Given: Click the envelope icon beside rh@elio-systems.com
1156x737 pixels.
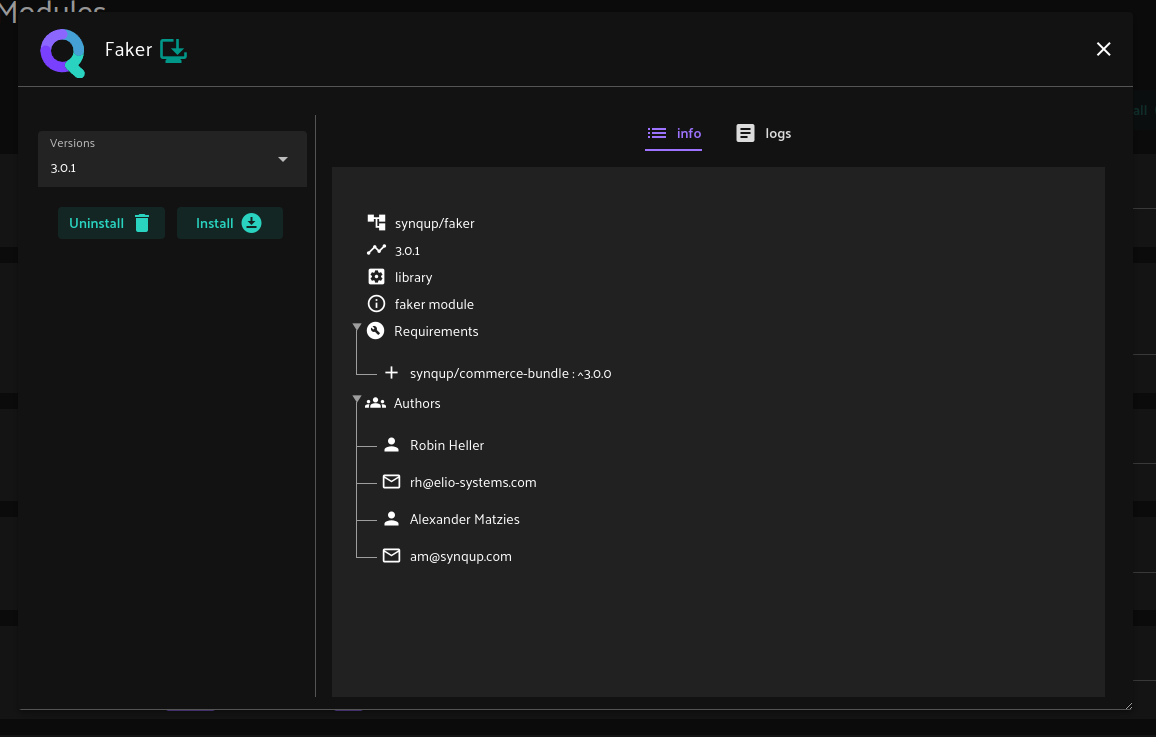Looking at the screenshot, I should pyautogui.click(x=391, y=481).
